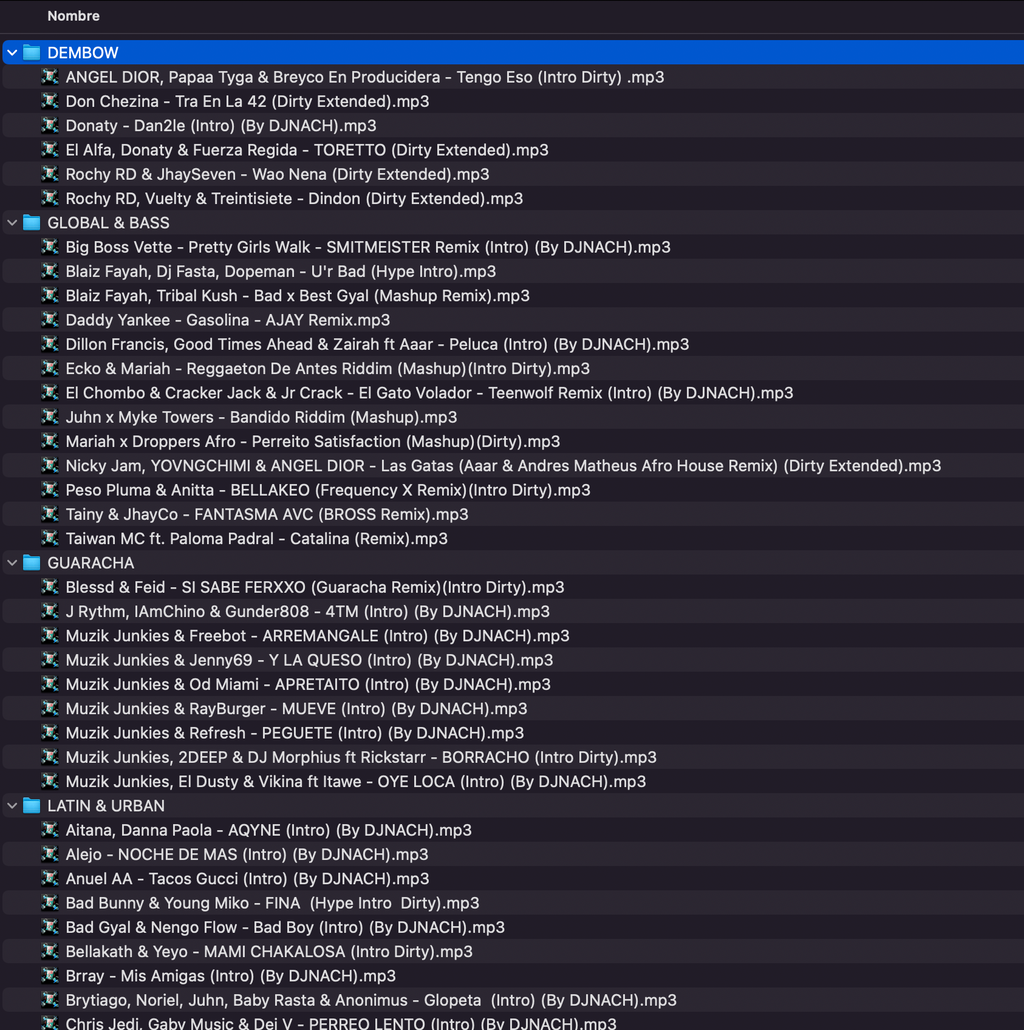1024x1030 pixels.
Task: Select the GLOBAL & BASS folder name
Action: (108, 223)
